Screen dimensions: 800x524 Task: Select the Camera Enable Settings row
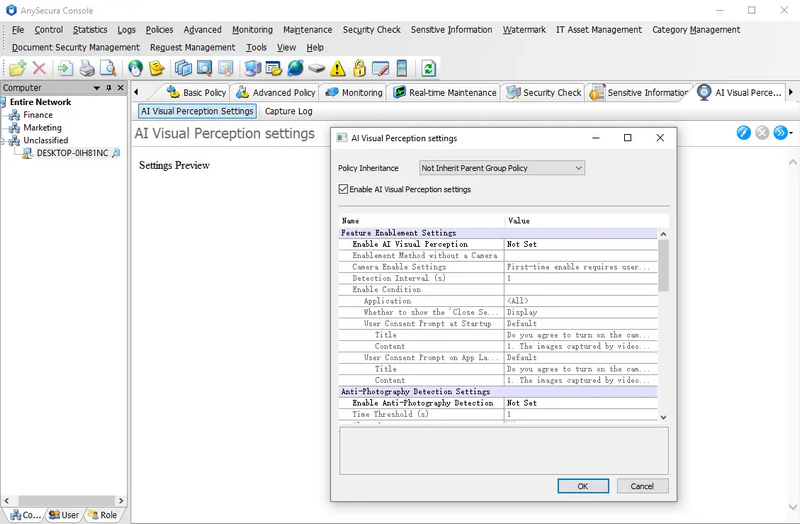(498, 267)
